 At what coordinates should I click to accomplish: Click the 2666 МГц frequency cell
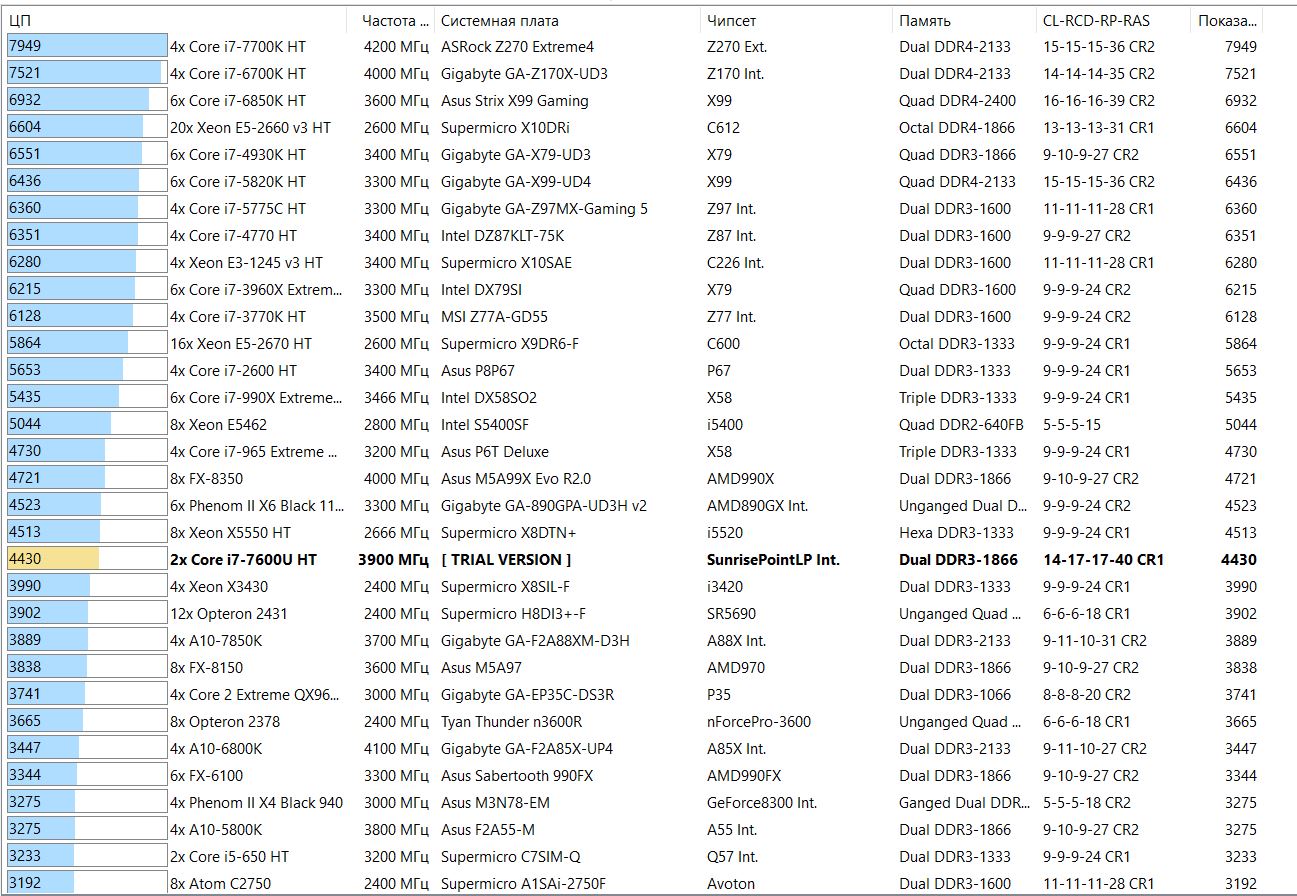point(396,533)
